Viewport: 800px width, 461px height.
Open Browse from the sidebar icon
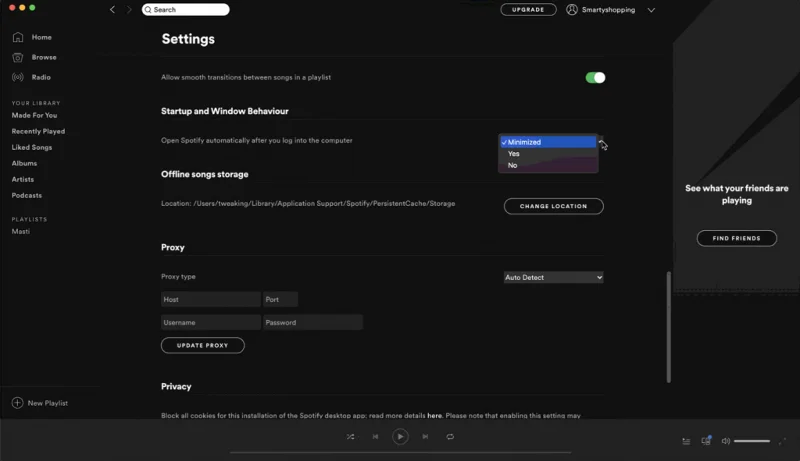click(18, 58)
